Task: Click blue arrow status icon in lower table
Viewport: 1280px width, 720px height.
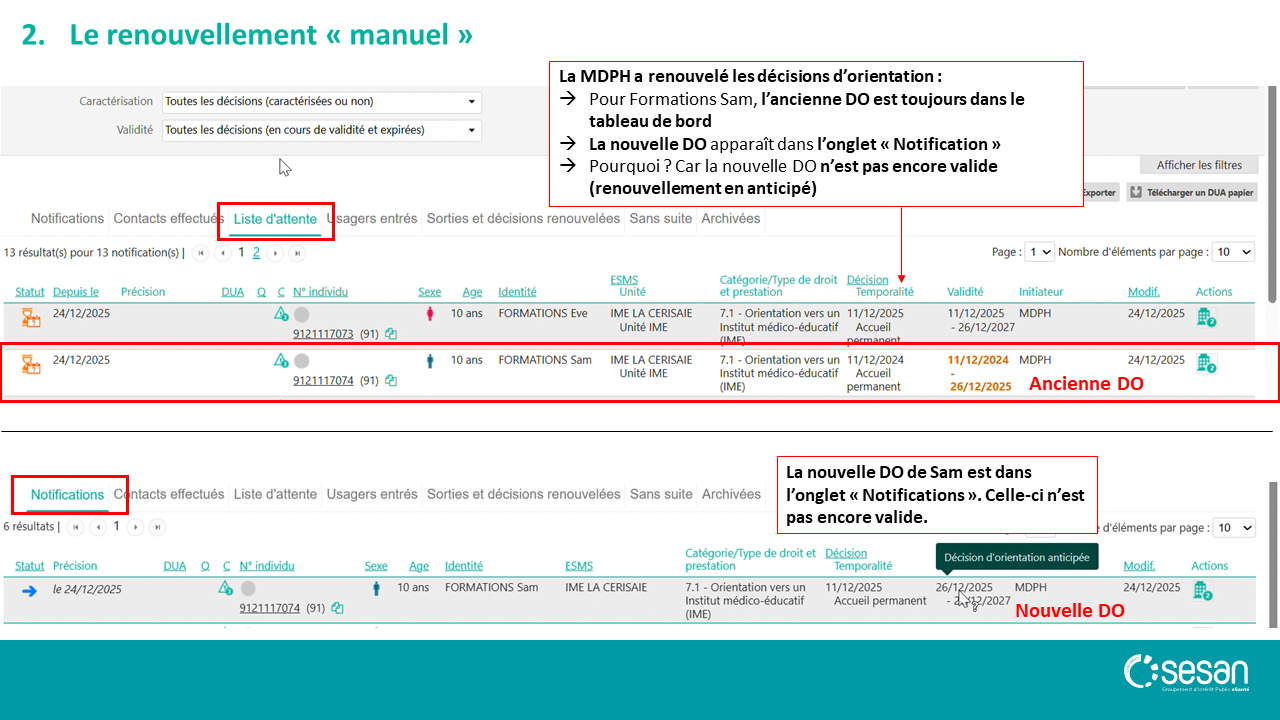Action: click(x=29, y=590)
